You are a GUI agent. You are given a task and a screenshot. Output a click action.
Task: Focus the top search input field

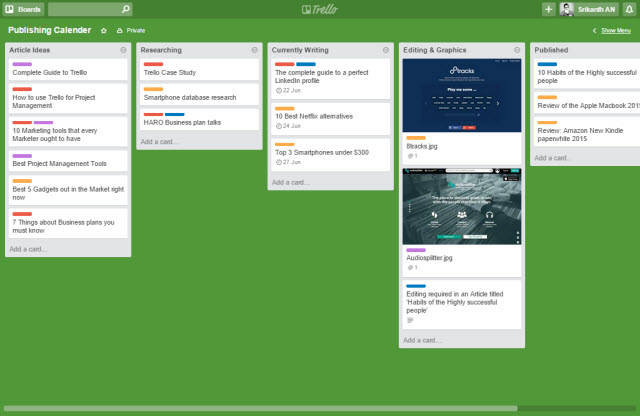tap(90, 9)
